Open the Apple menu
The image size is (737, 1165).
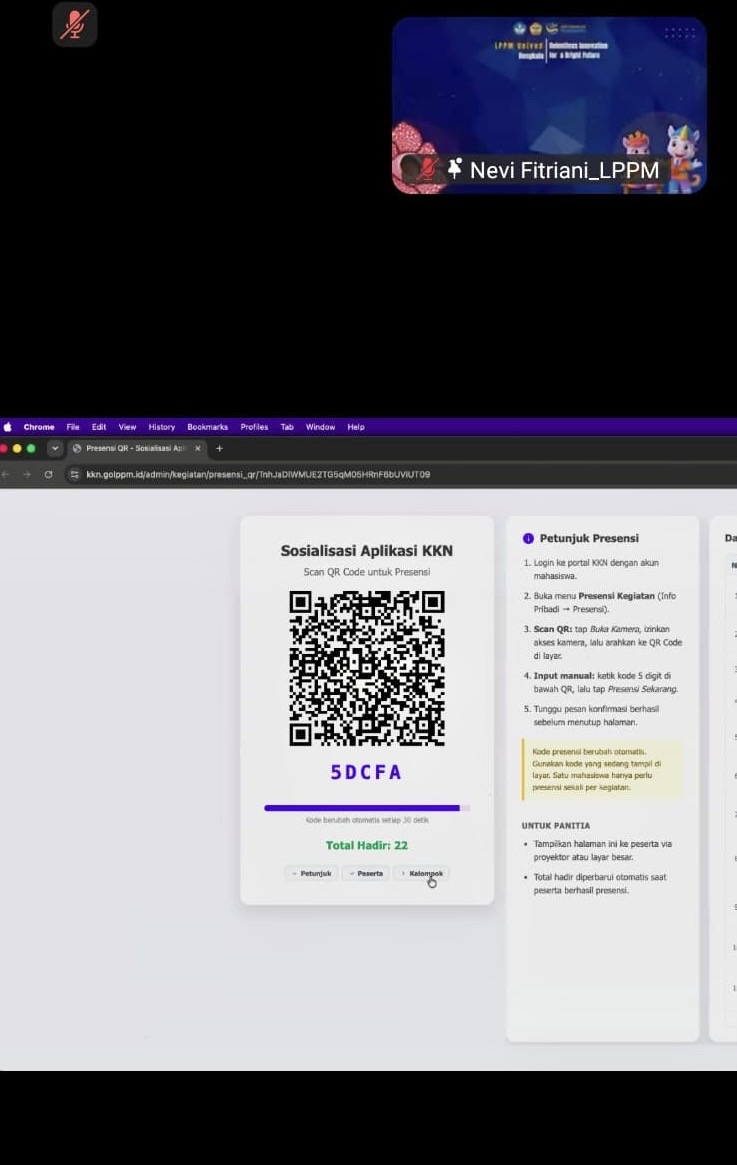coord(7,426)
